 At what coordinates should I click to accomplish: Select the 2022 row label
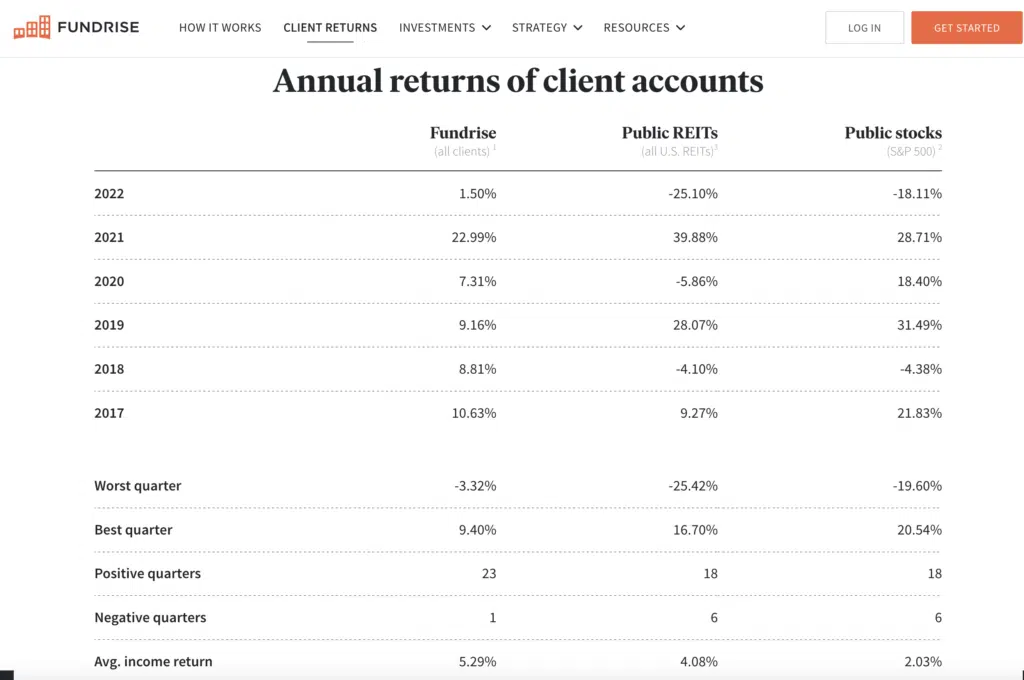[109, 194]
